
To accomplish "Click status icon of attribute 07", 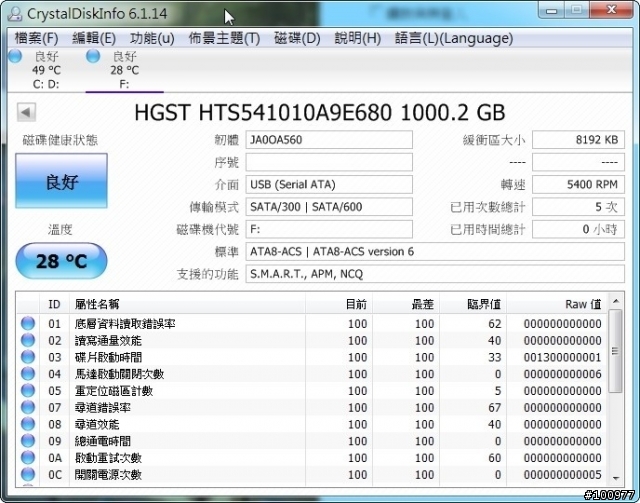I will pos(28,407).
